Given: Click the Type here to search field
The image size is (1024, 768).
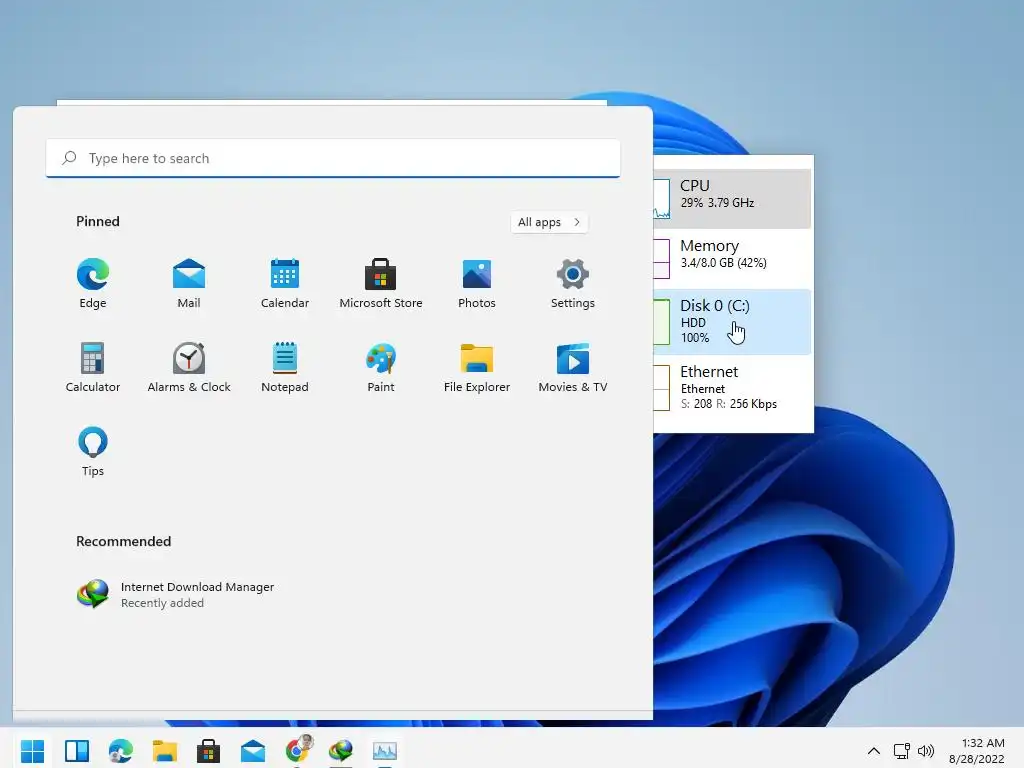Looking at the screenshot, I should coord(333,158).
